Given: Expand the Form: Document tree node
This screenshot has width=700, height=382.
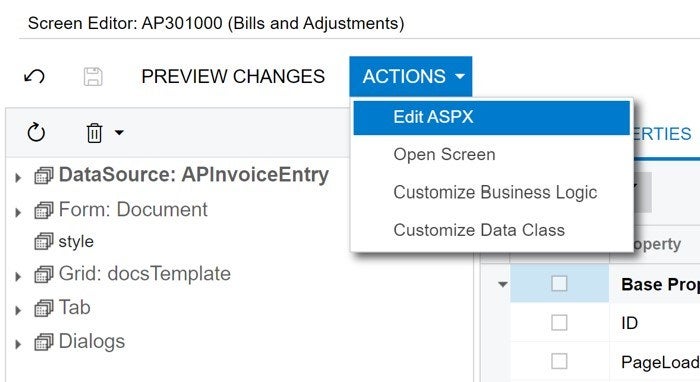Looking at the screenshot, I should click(18, 212).
